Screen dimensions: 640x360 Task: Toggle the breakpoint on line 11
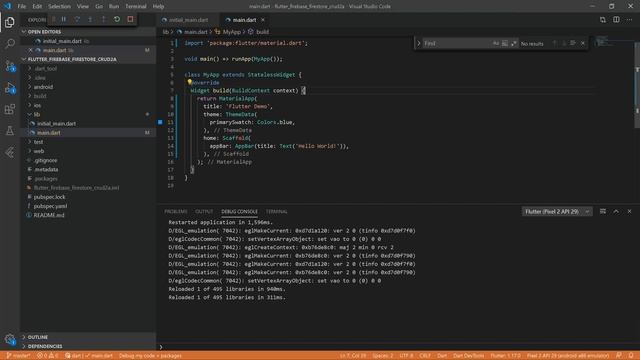tap(160, 122)
